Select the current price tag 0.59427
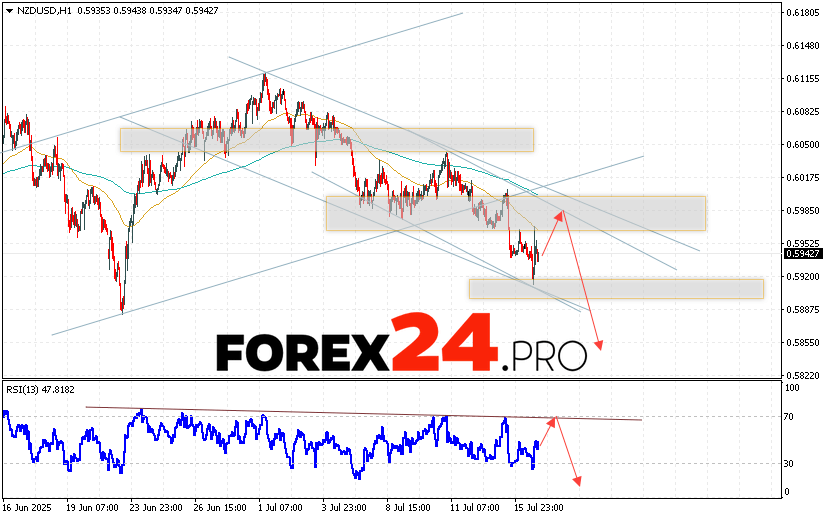 (802, 255)
